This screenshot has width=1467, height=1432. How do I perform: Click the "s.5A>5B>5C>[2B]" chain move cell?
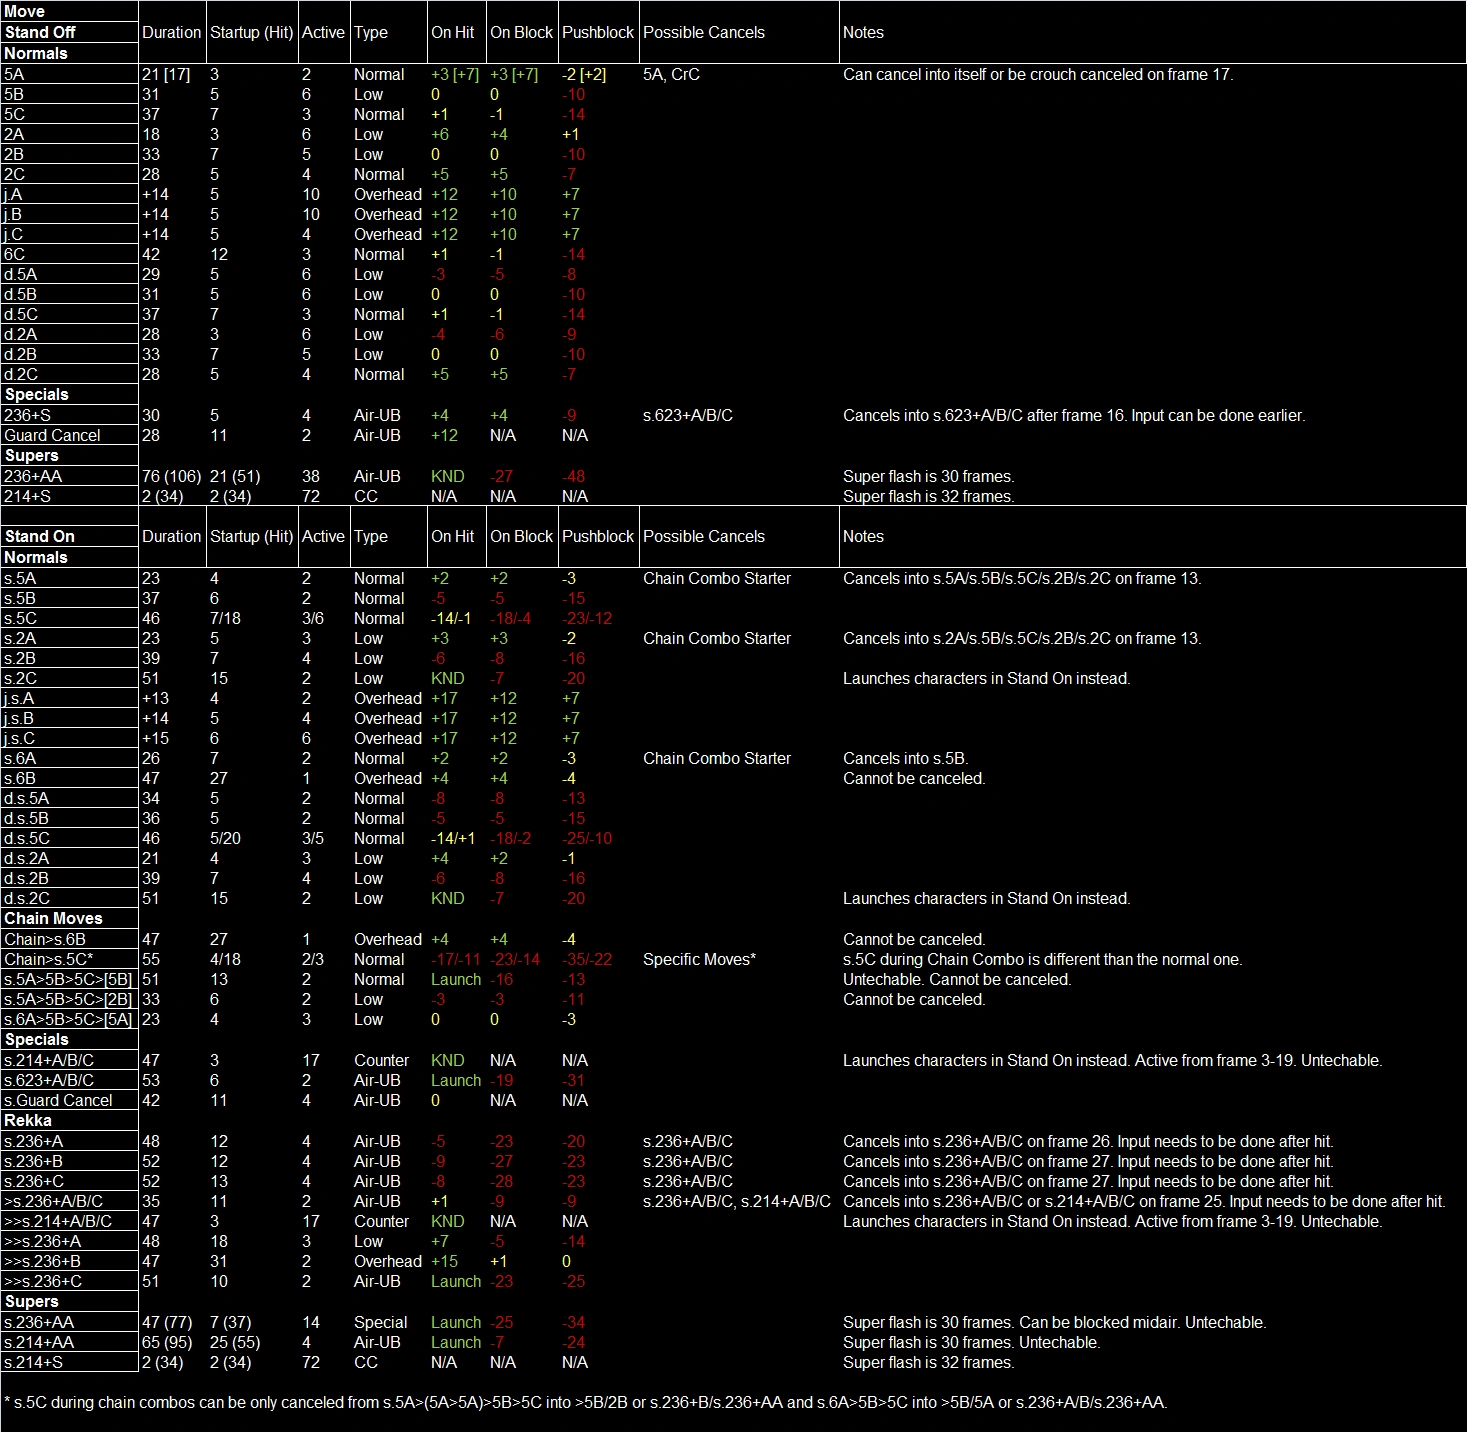[70, 999]
